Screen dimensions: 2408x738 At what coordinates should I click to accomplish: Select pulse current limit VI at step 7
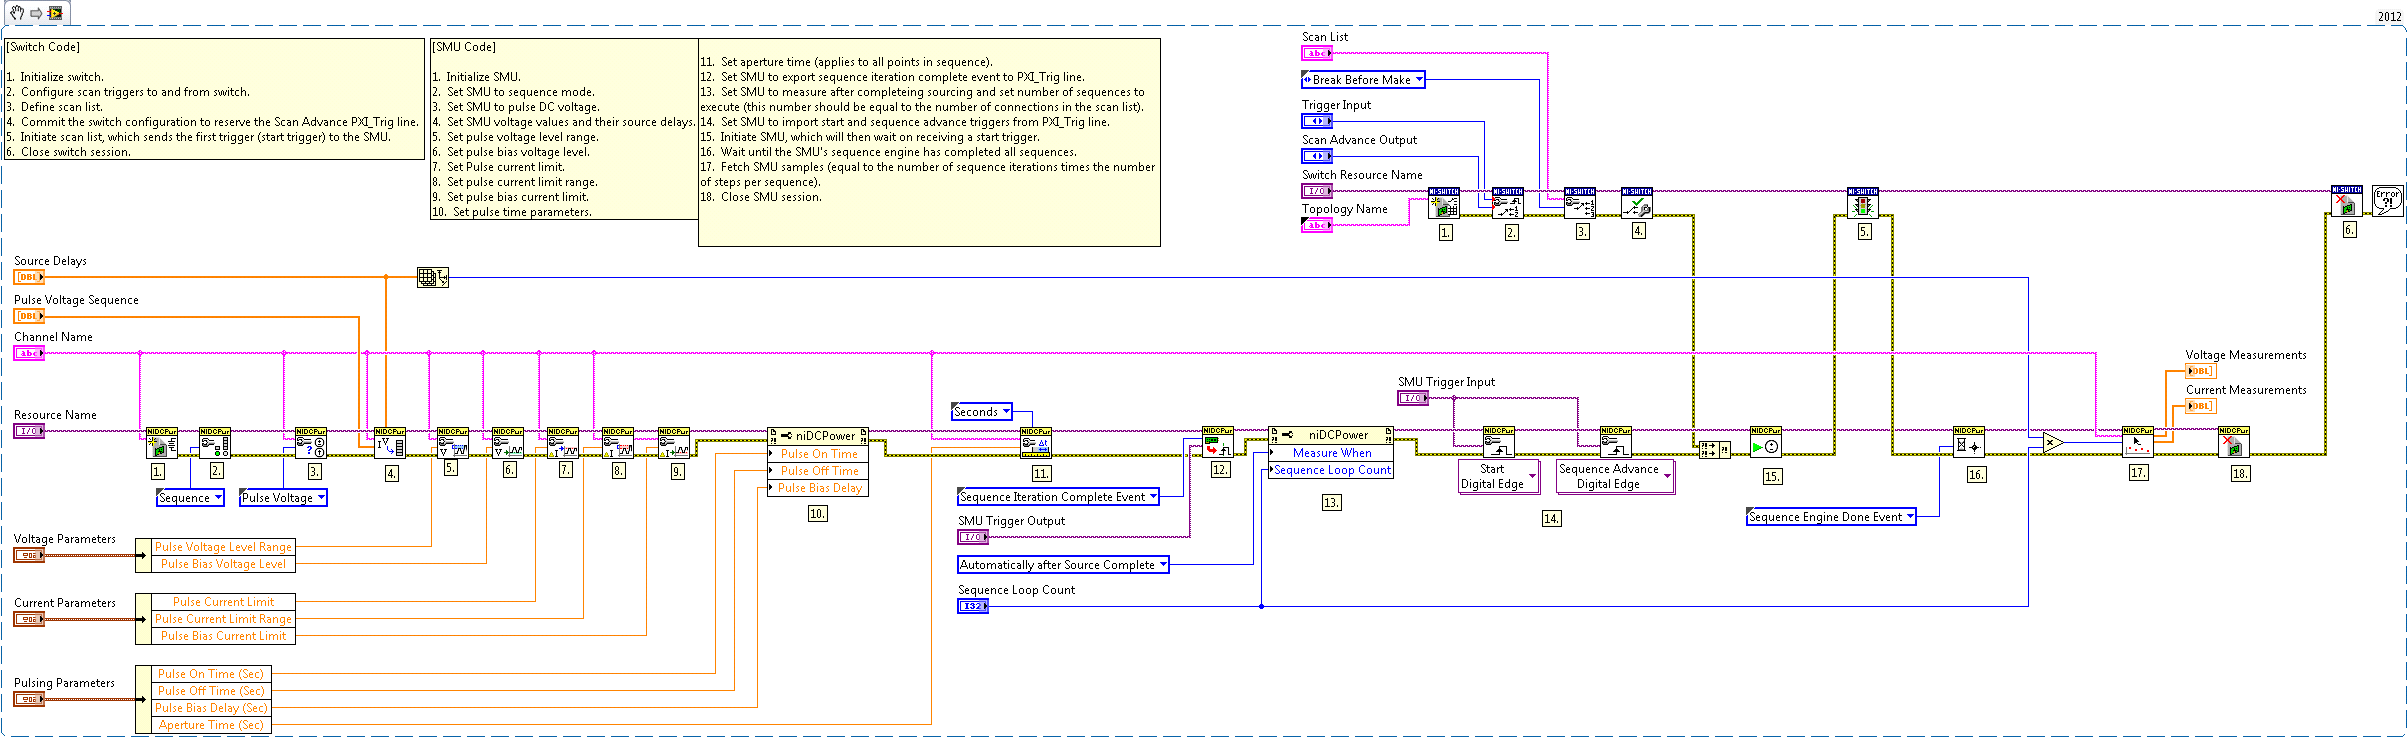click(563, 443)
